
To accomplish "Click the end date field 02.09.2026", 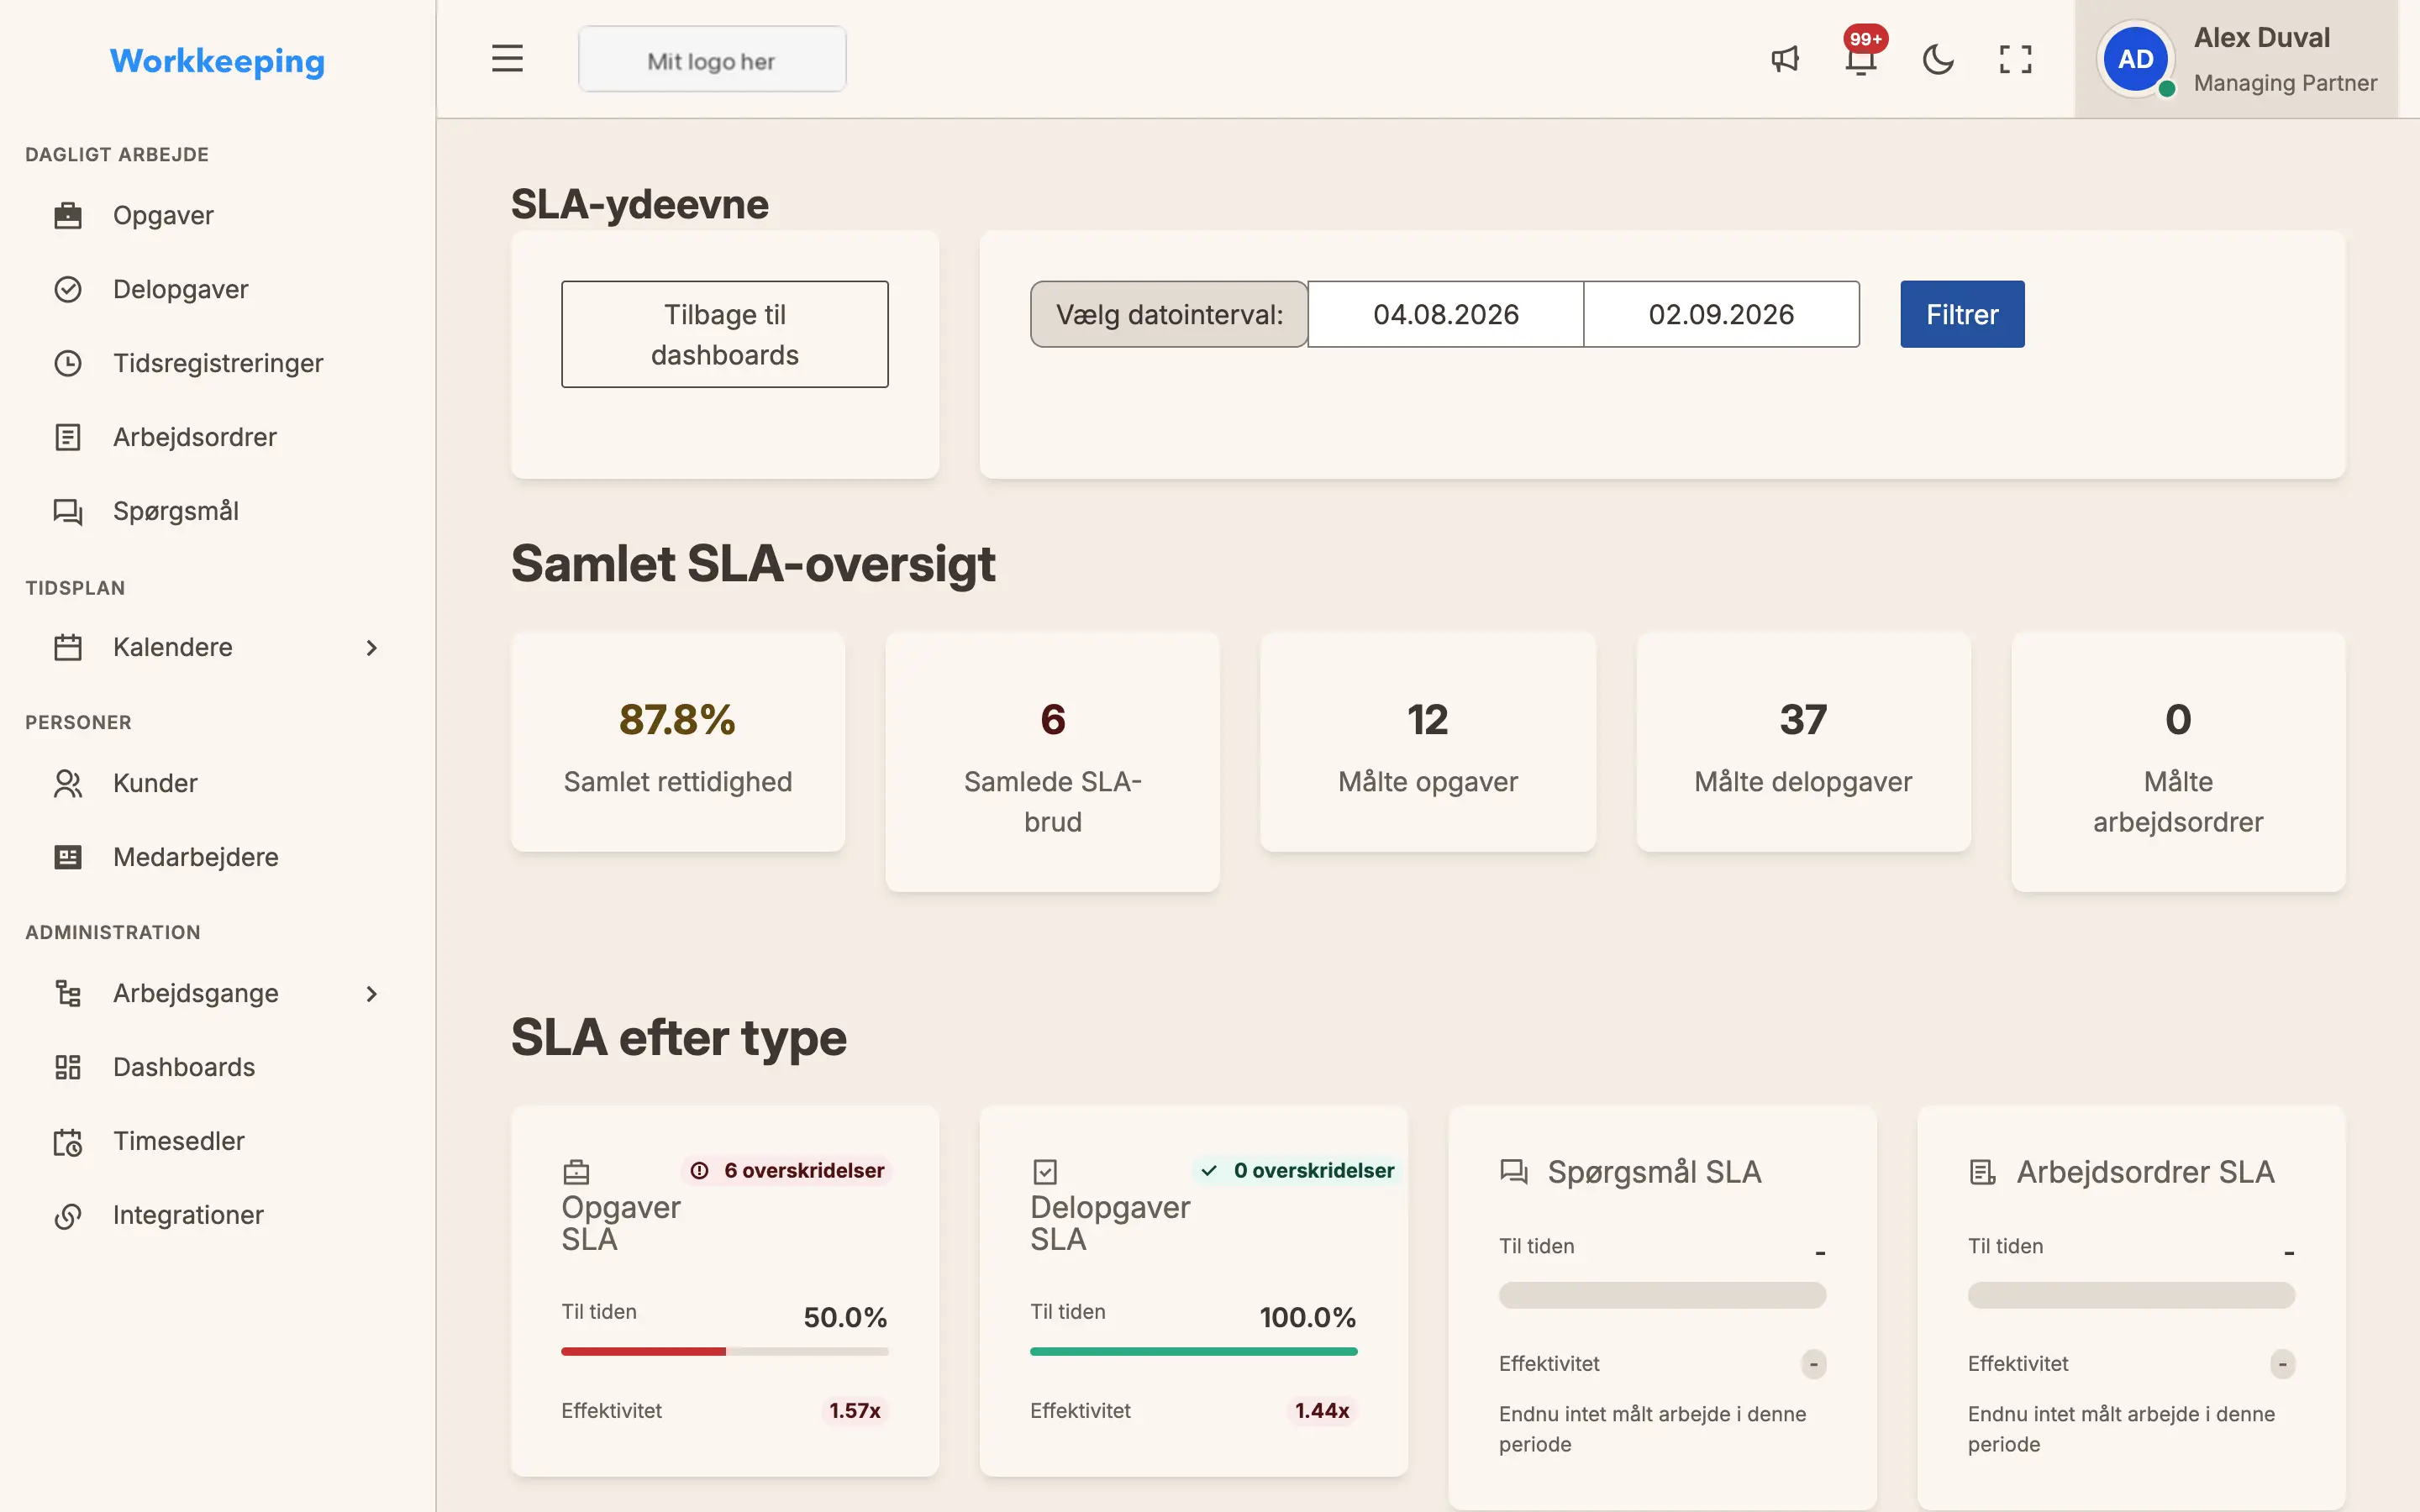I will (x=1721, y=314).
